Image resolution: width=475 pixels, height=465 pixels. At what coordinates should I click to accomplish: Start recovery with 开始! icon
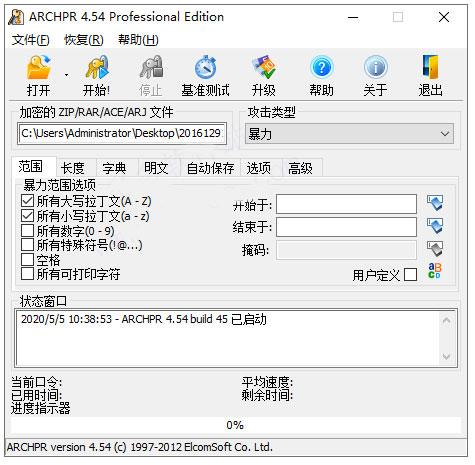tap(97, 68)
